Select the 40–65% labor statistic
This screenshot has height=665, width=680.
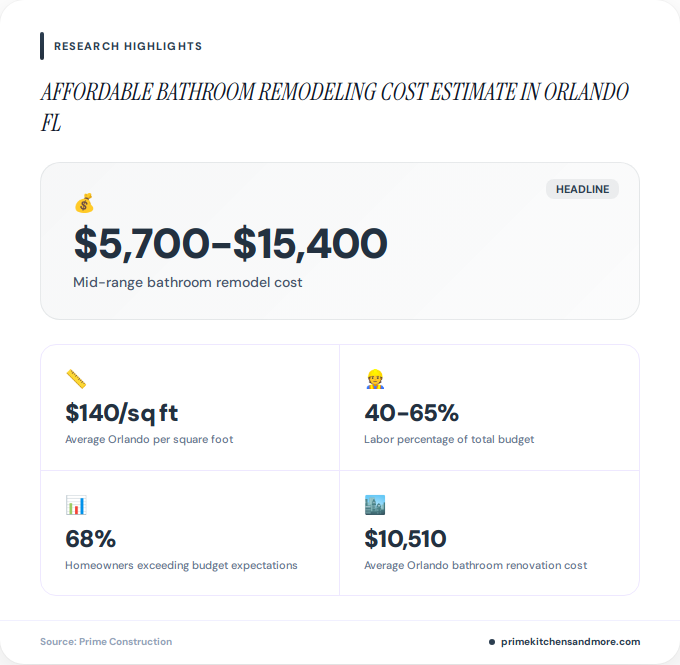412,413
